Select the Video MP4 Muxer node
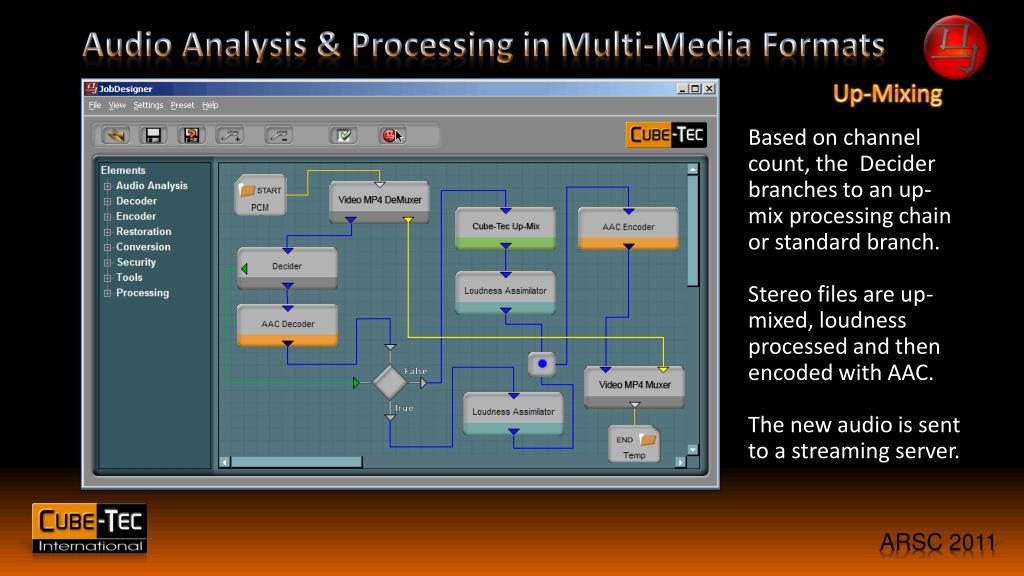The width and height of the screenshot is (1024, 576). [634, 386]
